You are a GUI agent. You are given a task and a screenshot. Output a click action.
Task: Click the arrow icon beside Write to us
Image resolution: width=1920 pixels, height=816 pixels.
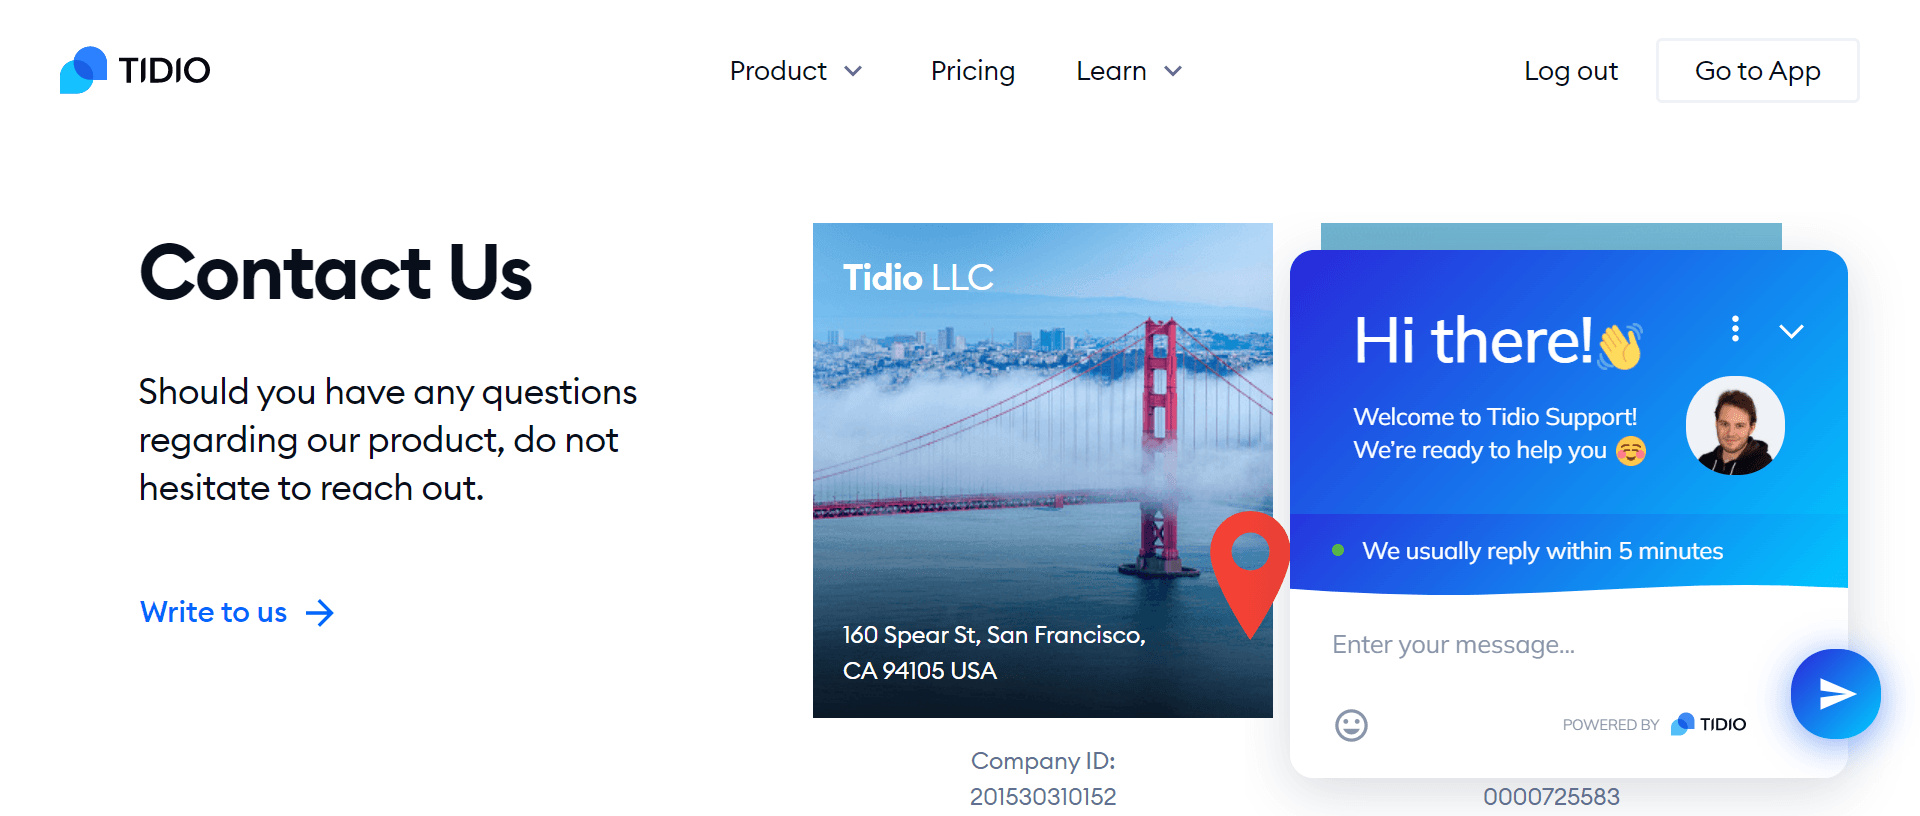pos(319,611)
